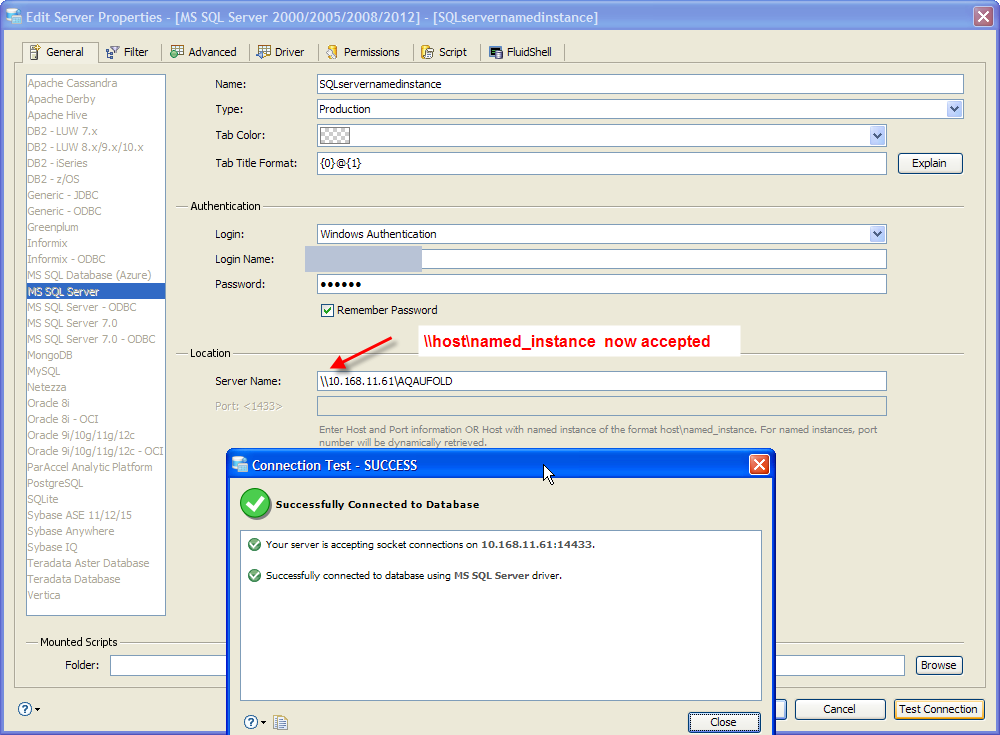Select MS SQL Server 7.0 - ODBC entry
1000x735 pixels.
(91, 339)
